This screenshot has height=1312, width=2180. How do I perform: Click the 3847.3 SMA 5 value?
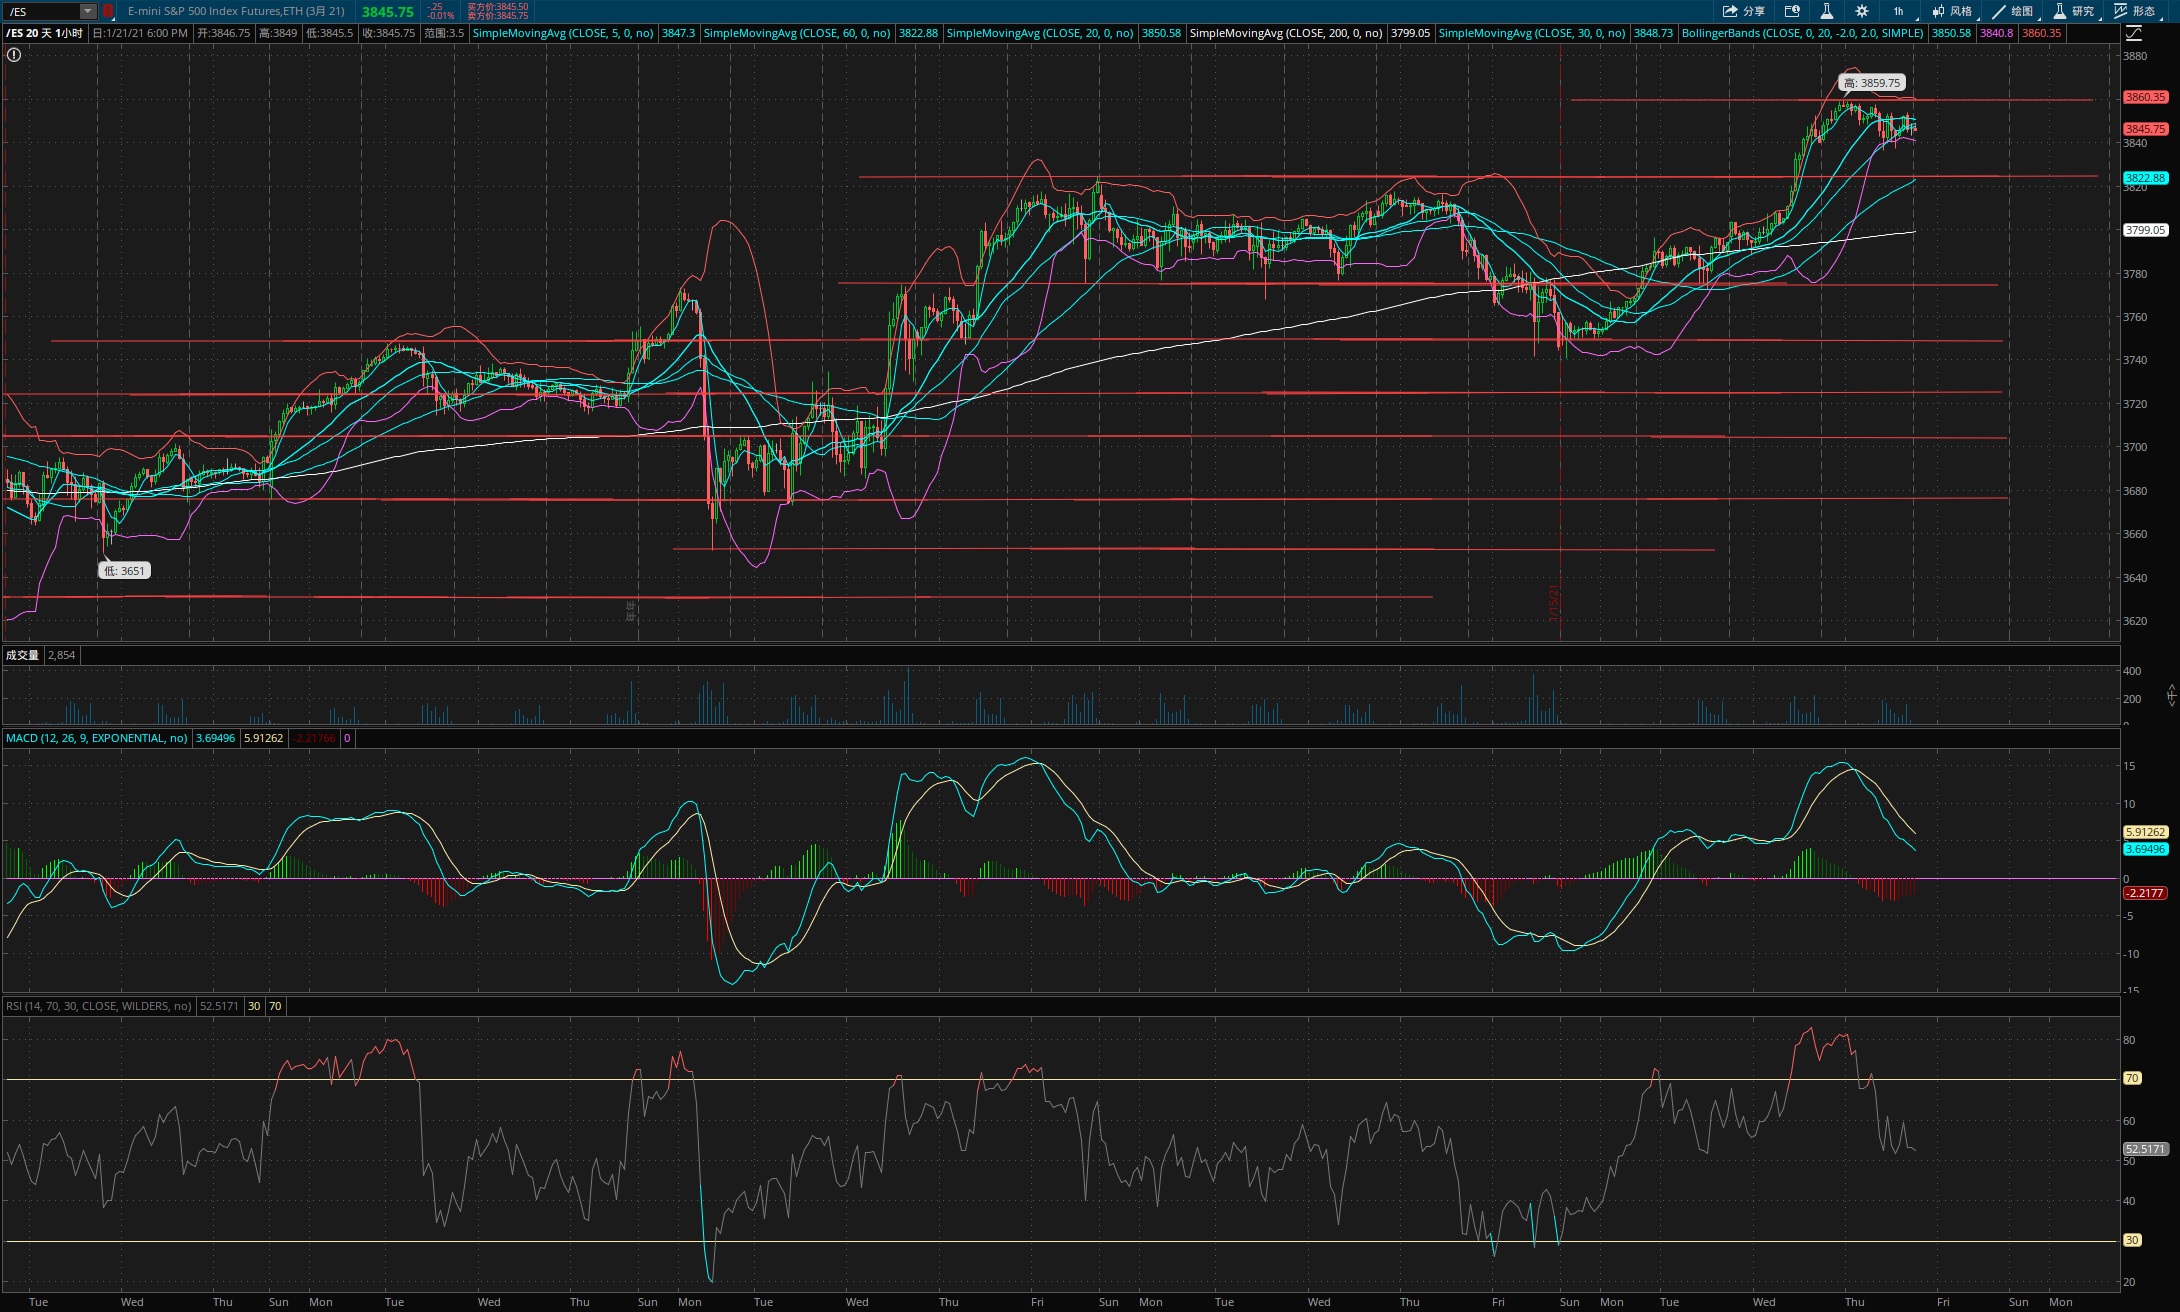click(678, 33)
